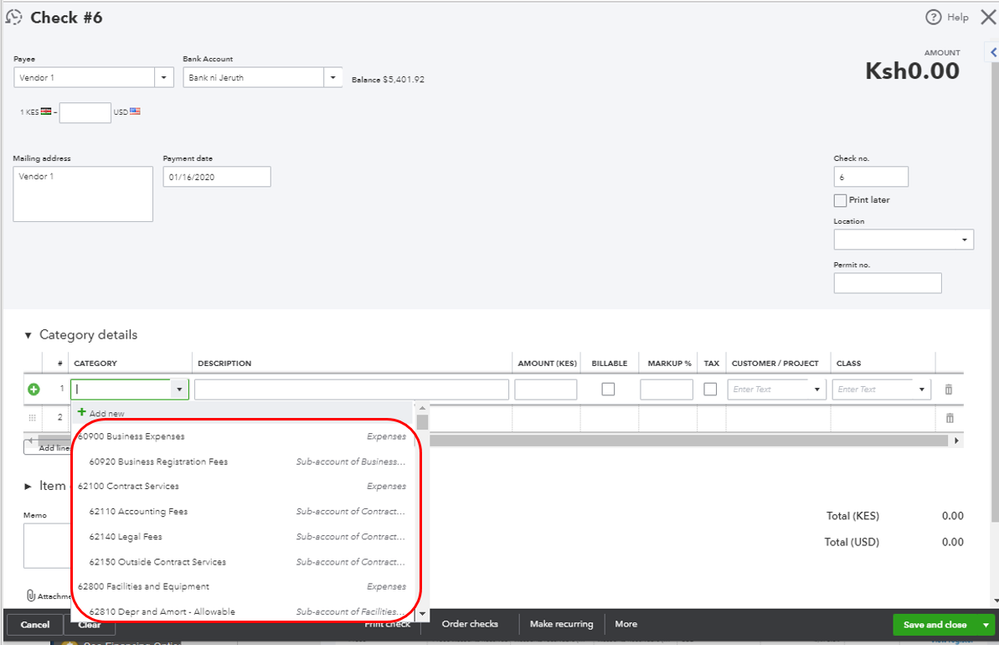The height and width of the screenshot is (645, 999).
Task: Click the category list scrollbar down arrow
Action: [x=422, y=614]
